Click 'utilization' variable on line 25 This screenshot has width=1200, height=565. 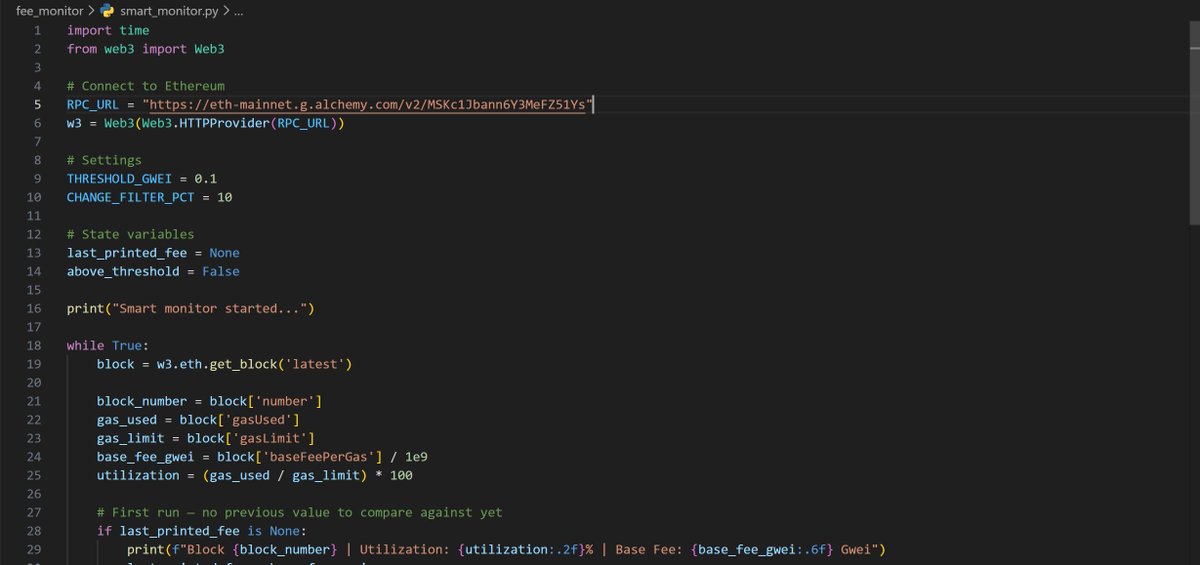(x=138, y=475)
